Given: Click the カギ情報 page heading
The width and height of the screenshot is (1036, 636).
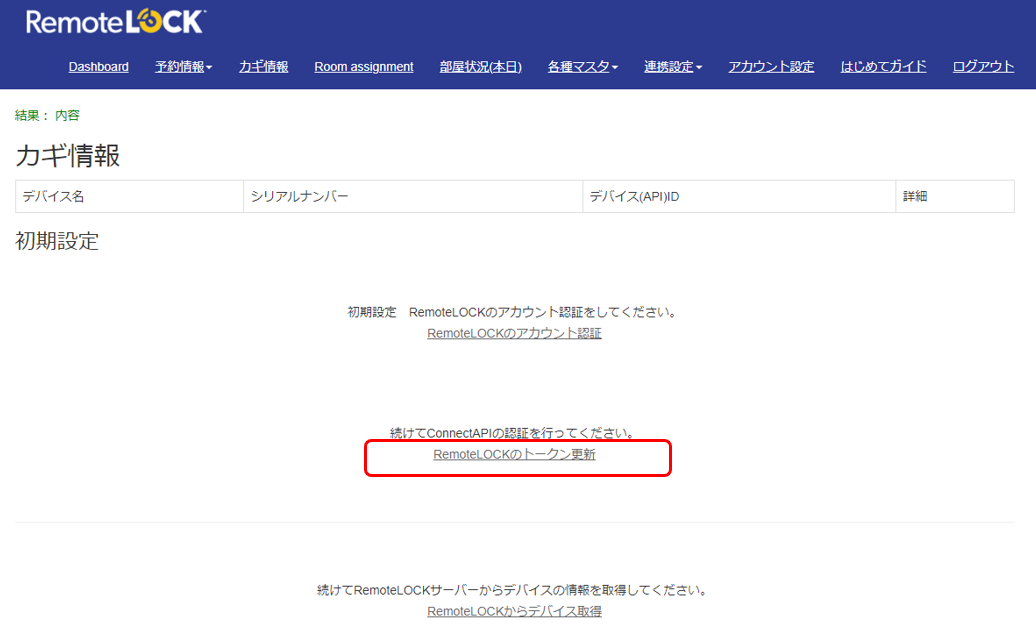Looking at the screenshot, I should coord(67,156).
